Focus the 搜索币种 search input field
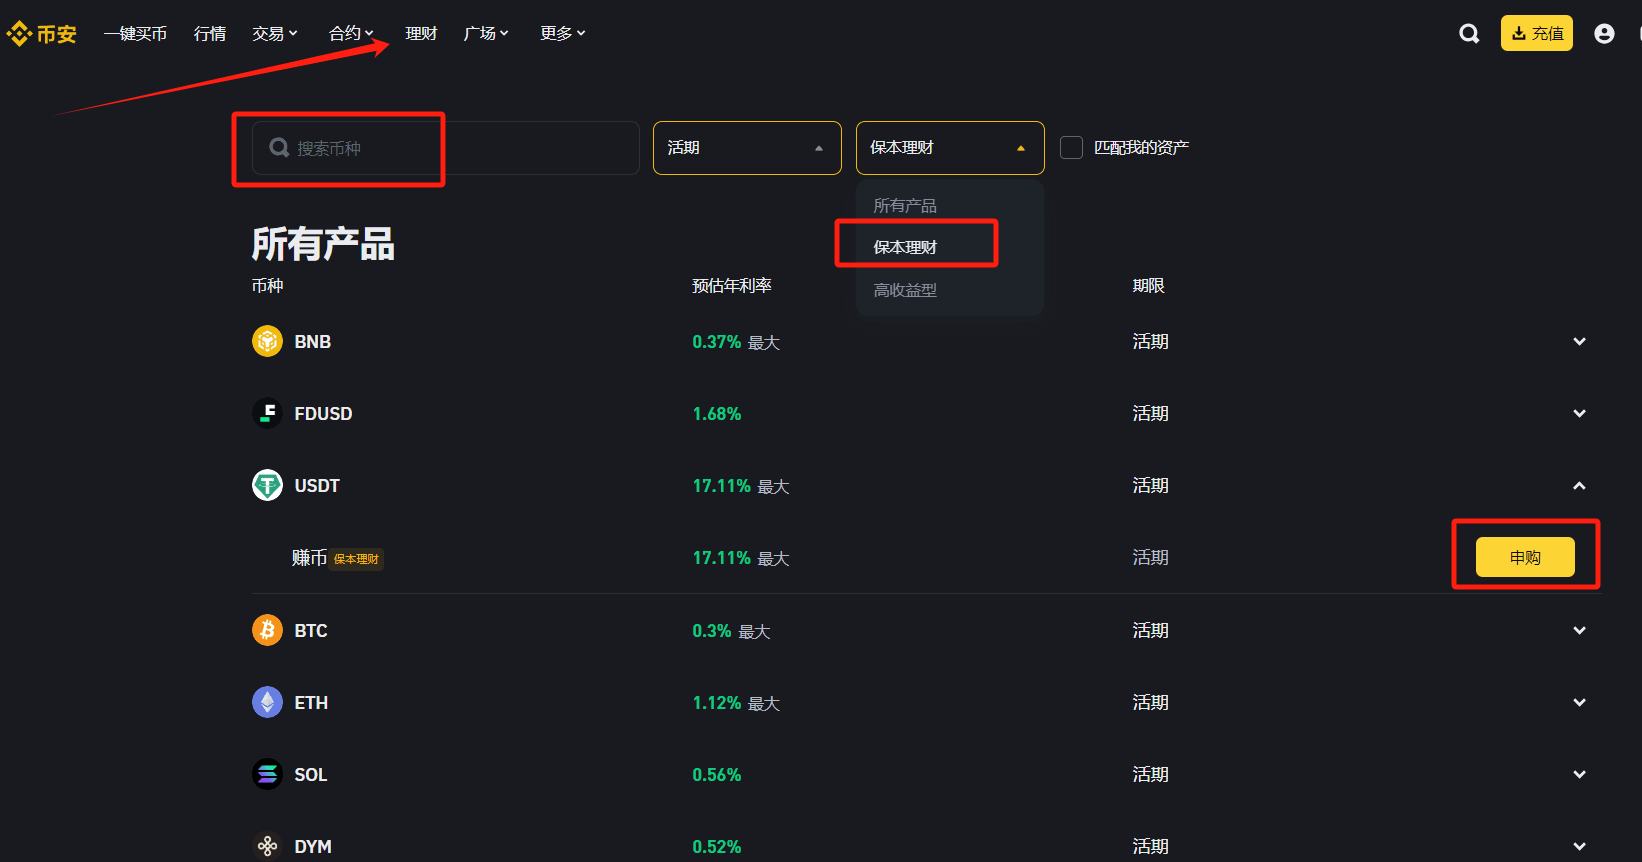1642x862 pixels. pyautogui.click(x=446, y=148)
